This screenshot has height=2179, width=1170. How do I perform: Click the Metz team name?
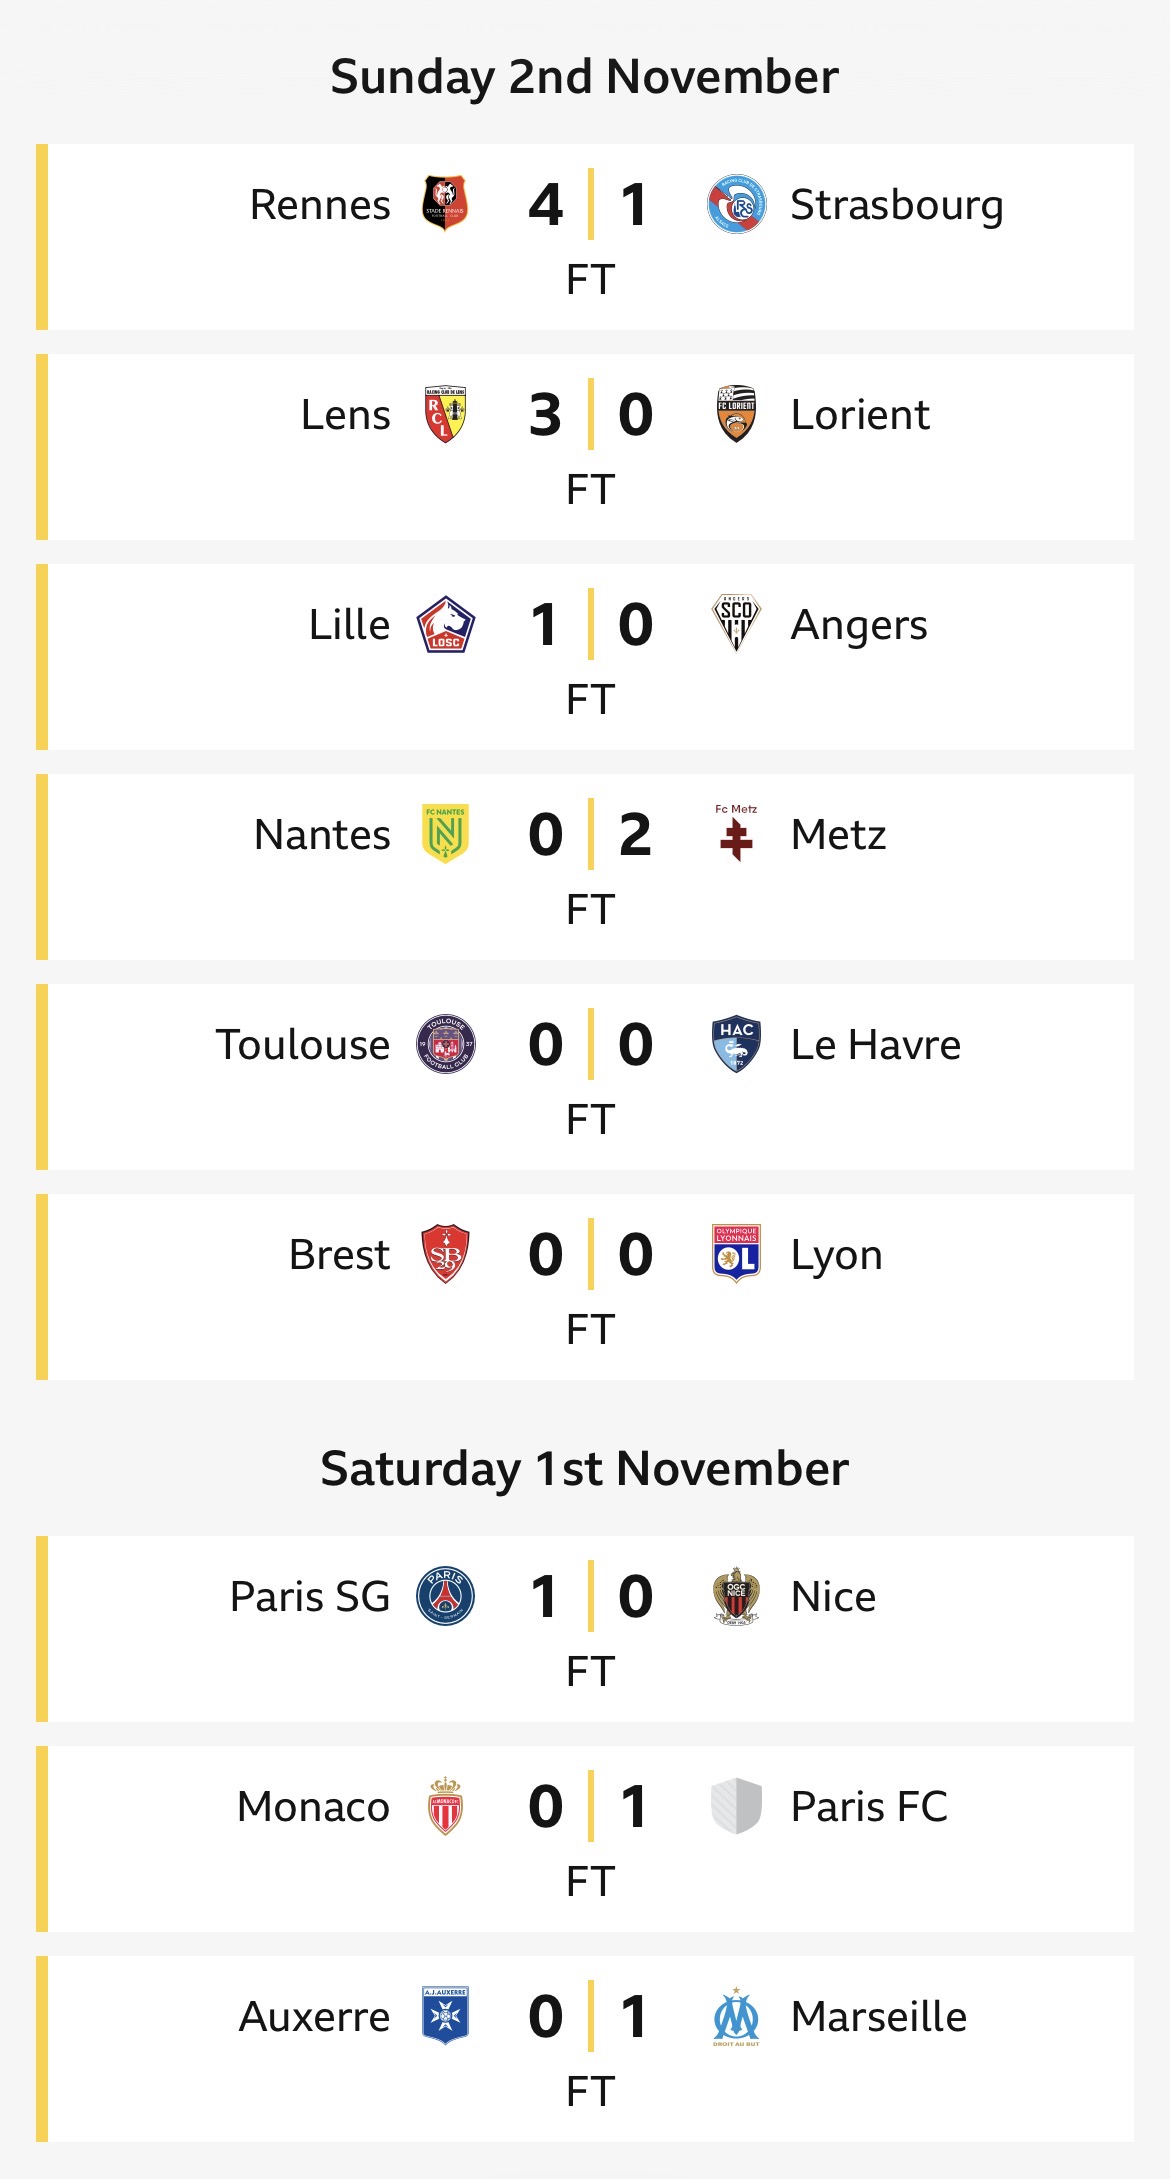coord(838,834)
